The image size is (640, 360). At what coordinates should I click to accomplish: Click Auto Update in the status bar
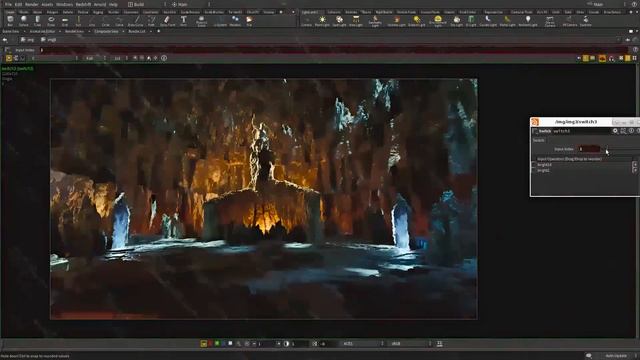click(616, 356)
